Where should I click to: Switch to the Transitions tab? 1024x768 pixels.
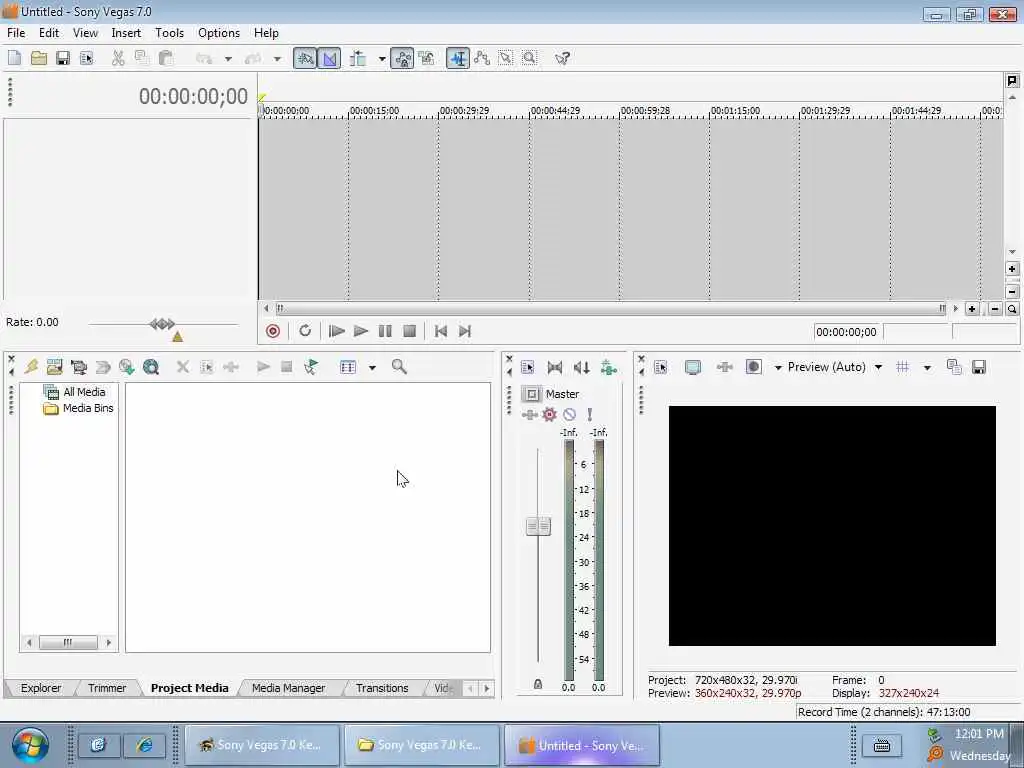(x=382, y=688)
